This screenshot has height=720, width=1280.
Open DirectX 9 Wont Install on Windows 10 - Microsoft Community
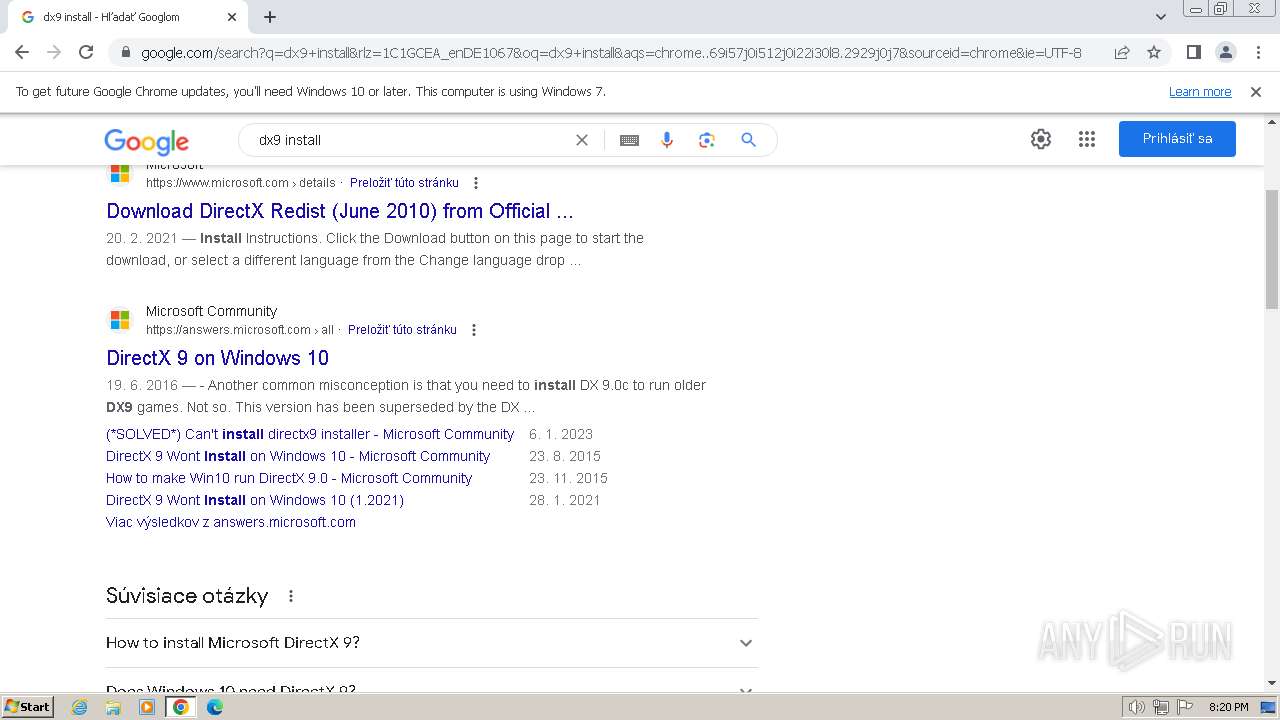pos(298,456)
